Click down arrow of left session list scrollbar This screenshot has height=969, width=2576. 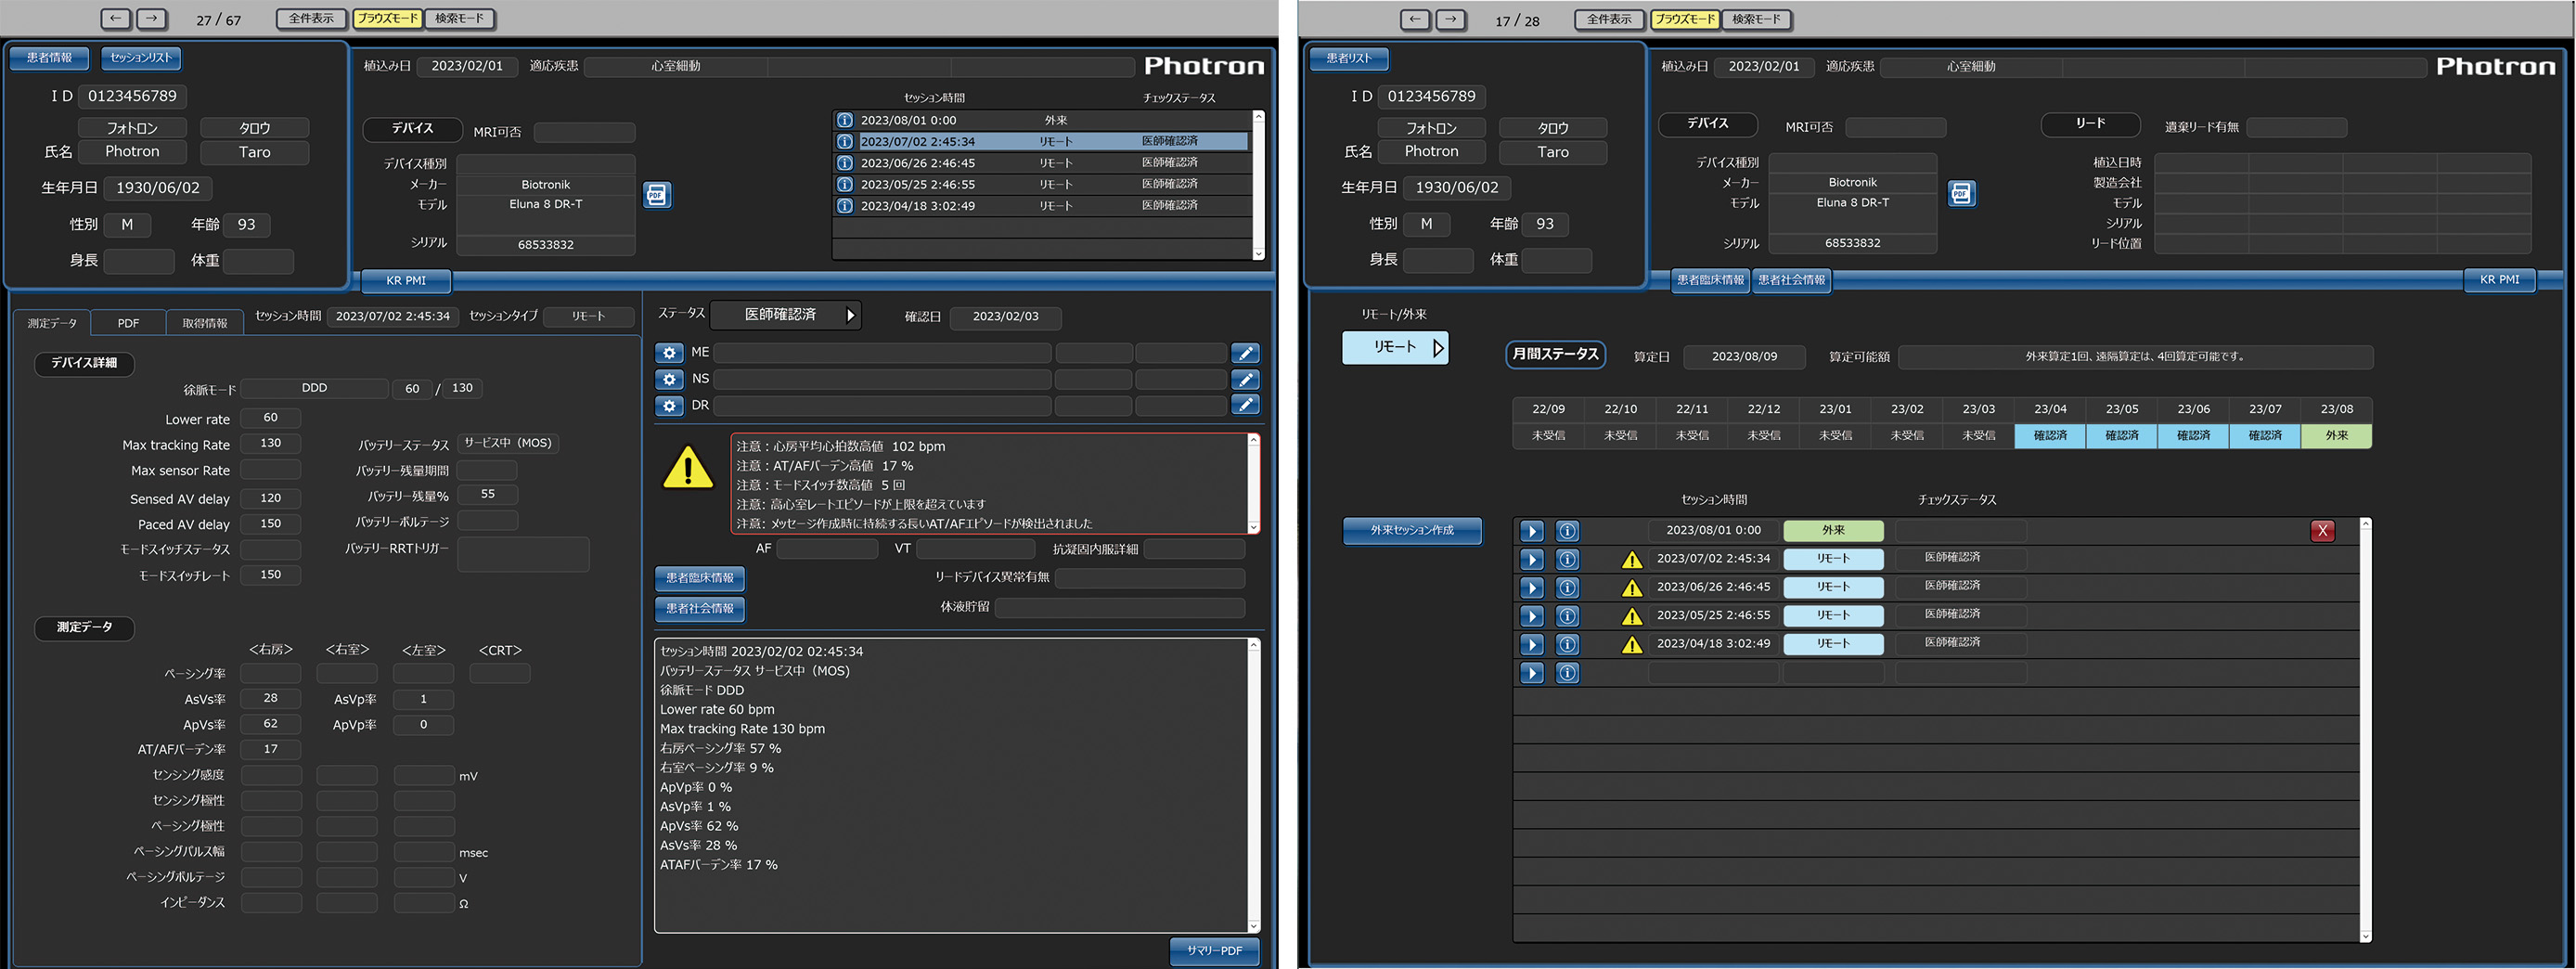point(1259,254)
